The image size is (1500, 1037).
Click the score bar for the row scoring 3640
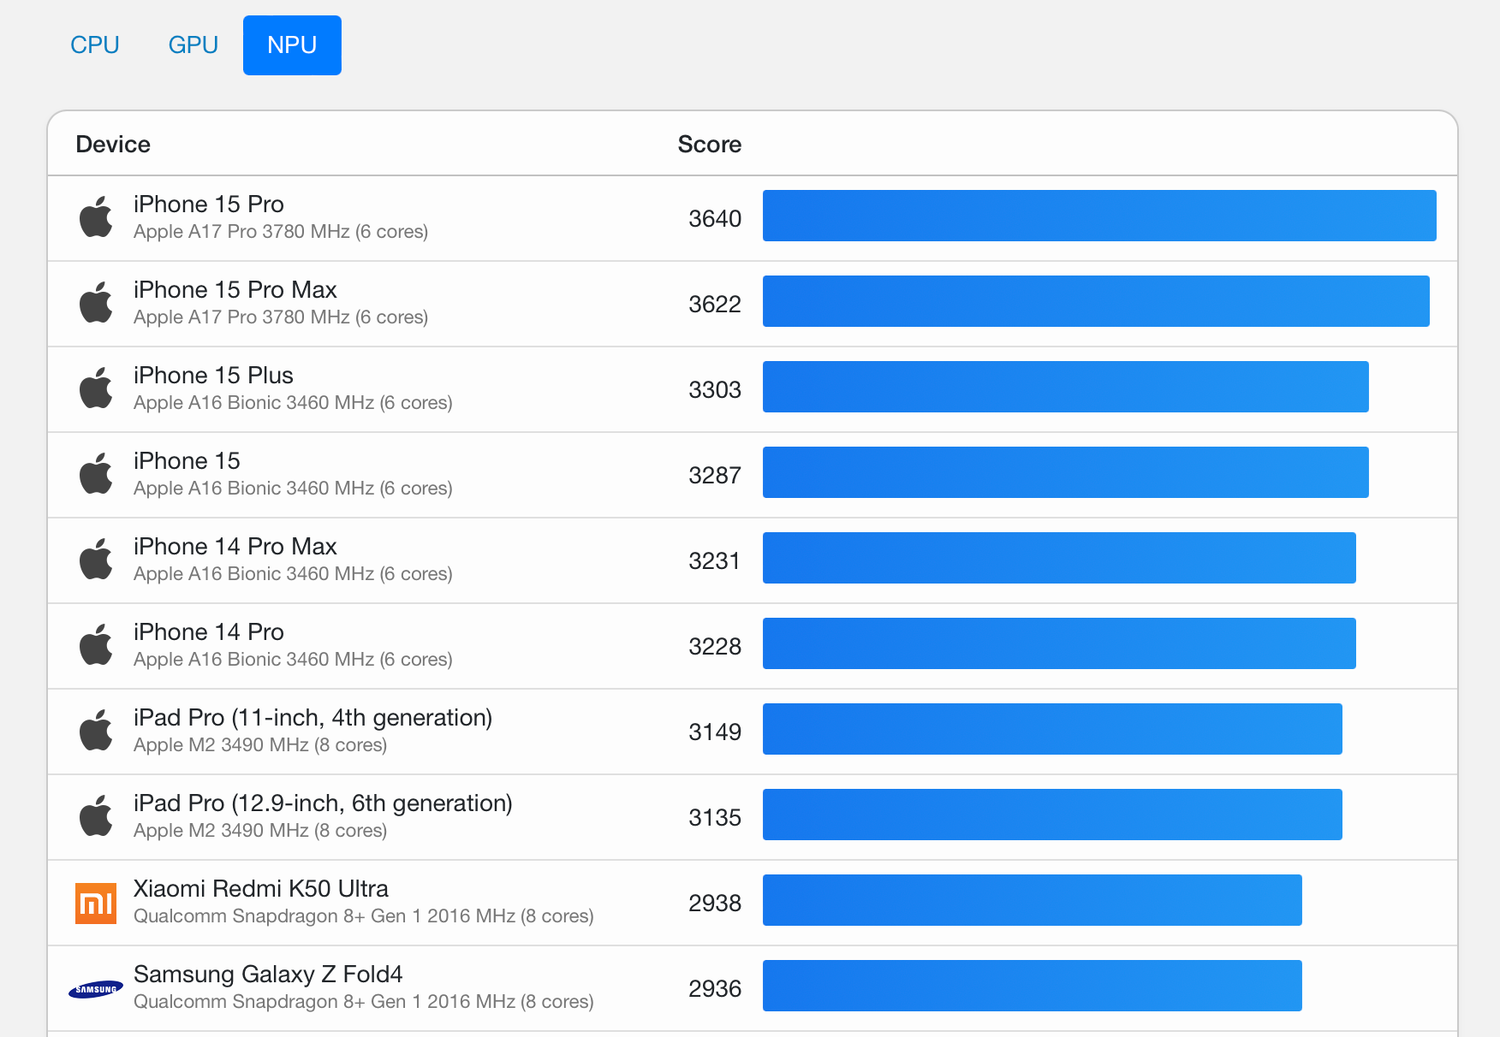pyautogui.click(x=1099, y=216)
